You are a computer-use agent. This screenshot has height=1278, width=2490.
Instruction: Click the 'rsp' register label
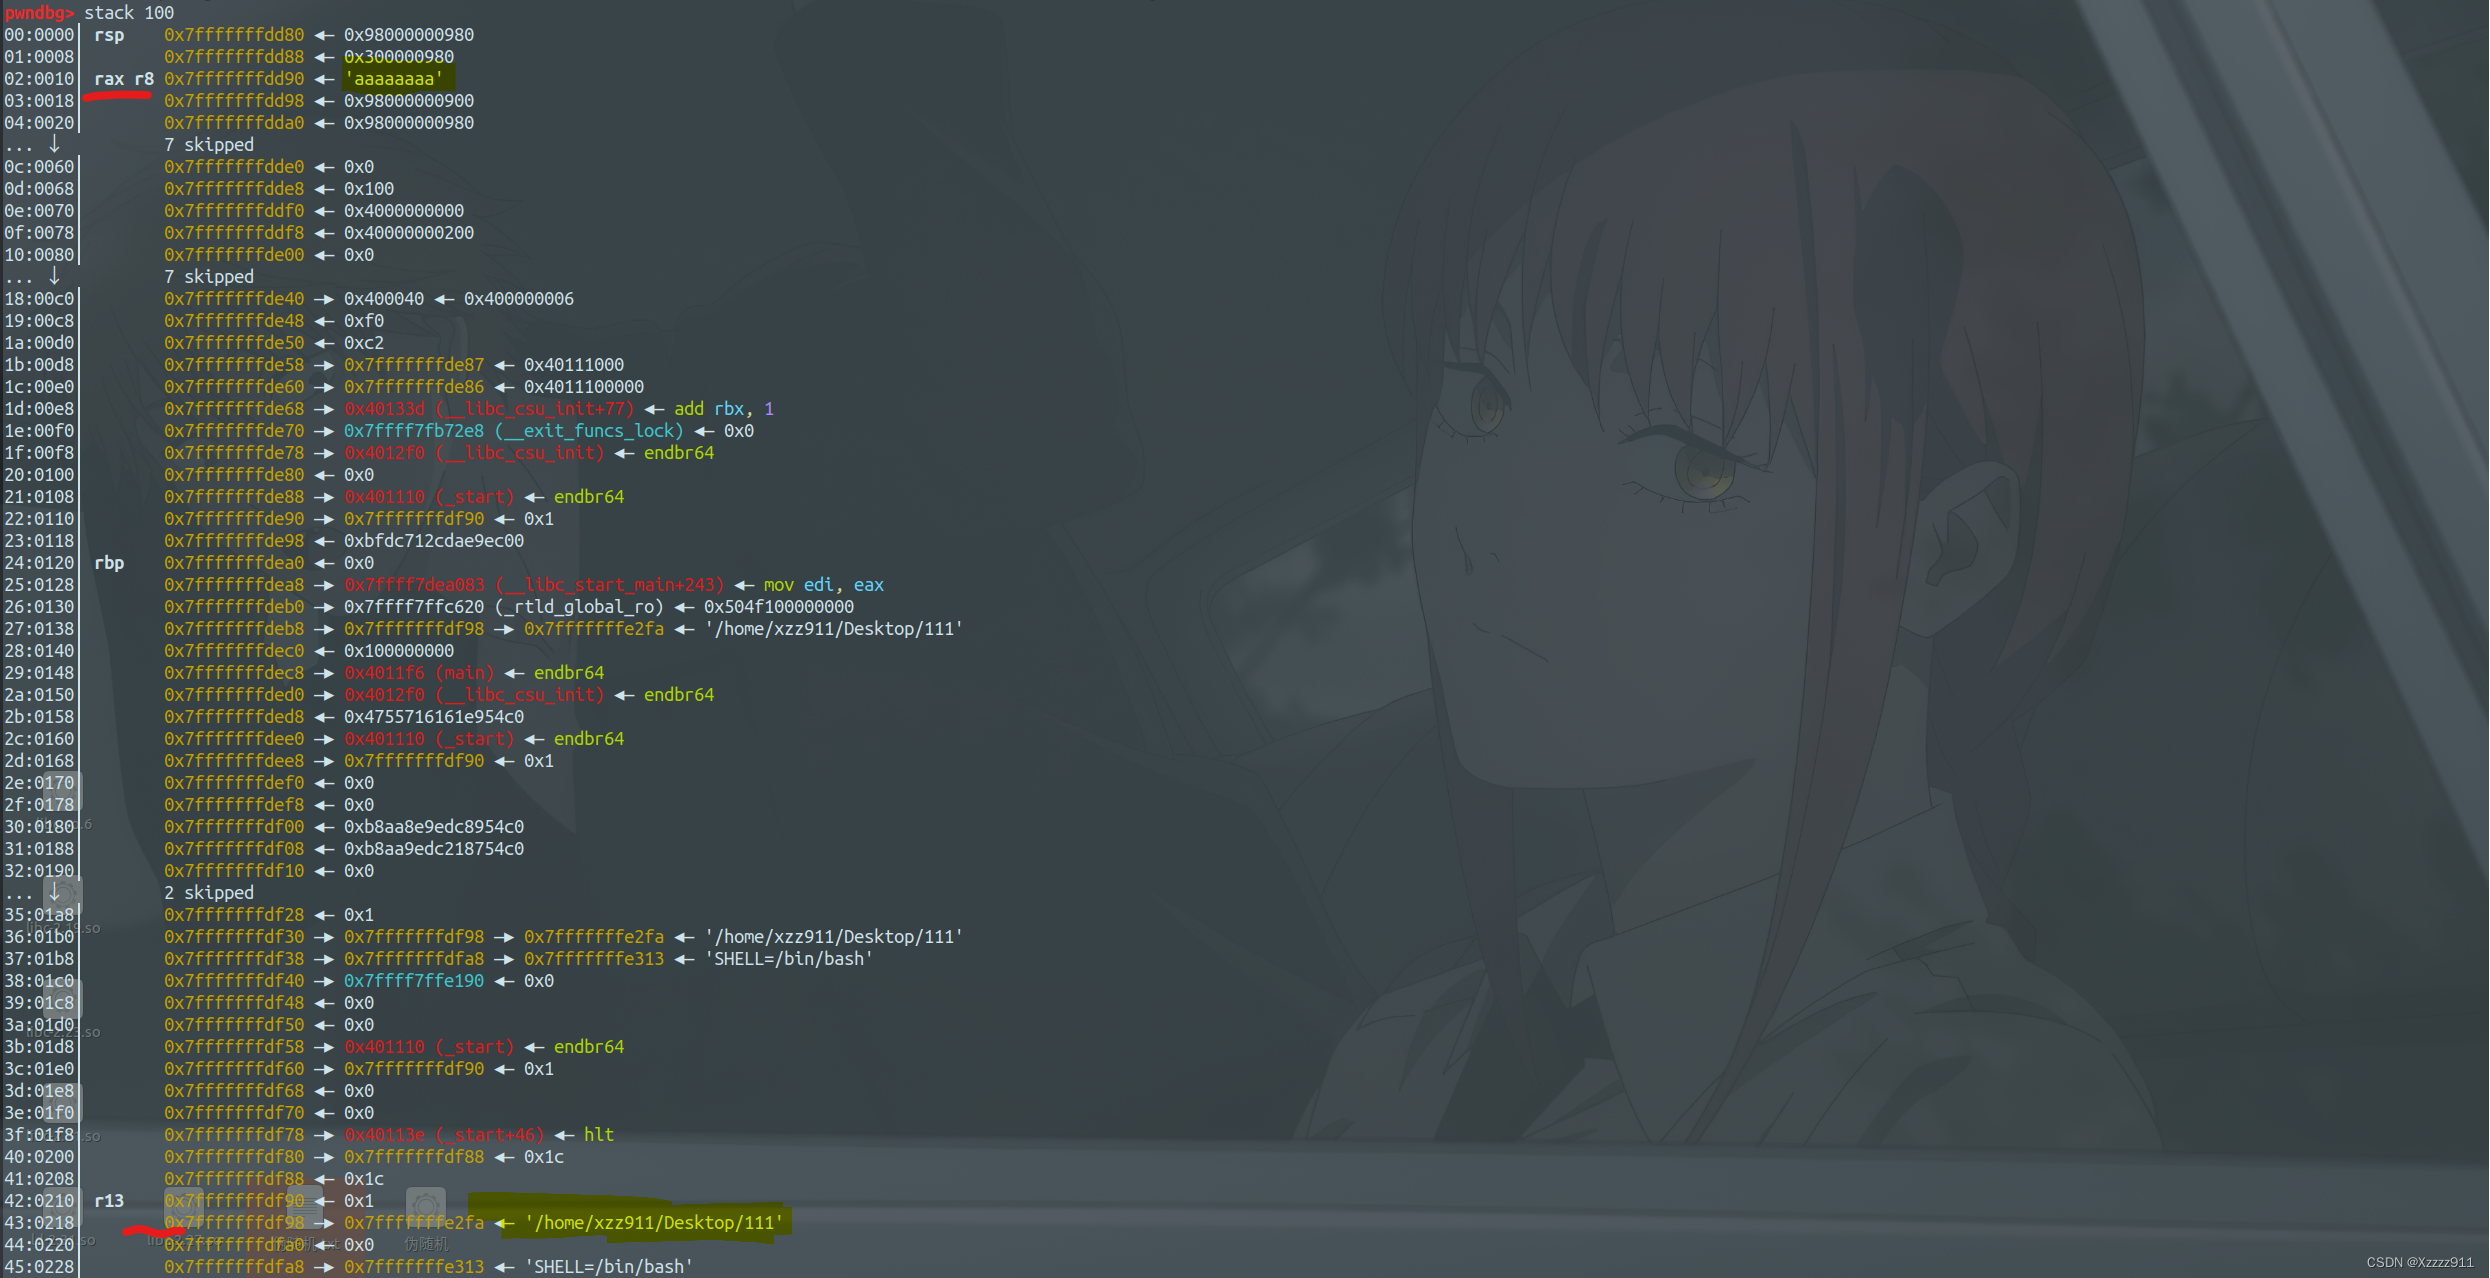(109, 35)
